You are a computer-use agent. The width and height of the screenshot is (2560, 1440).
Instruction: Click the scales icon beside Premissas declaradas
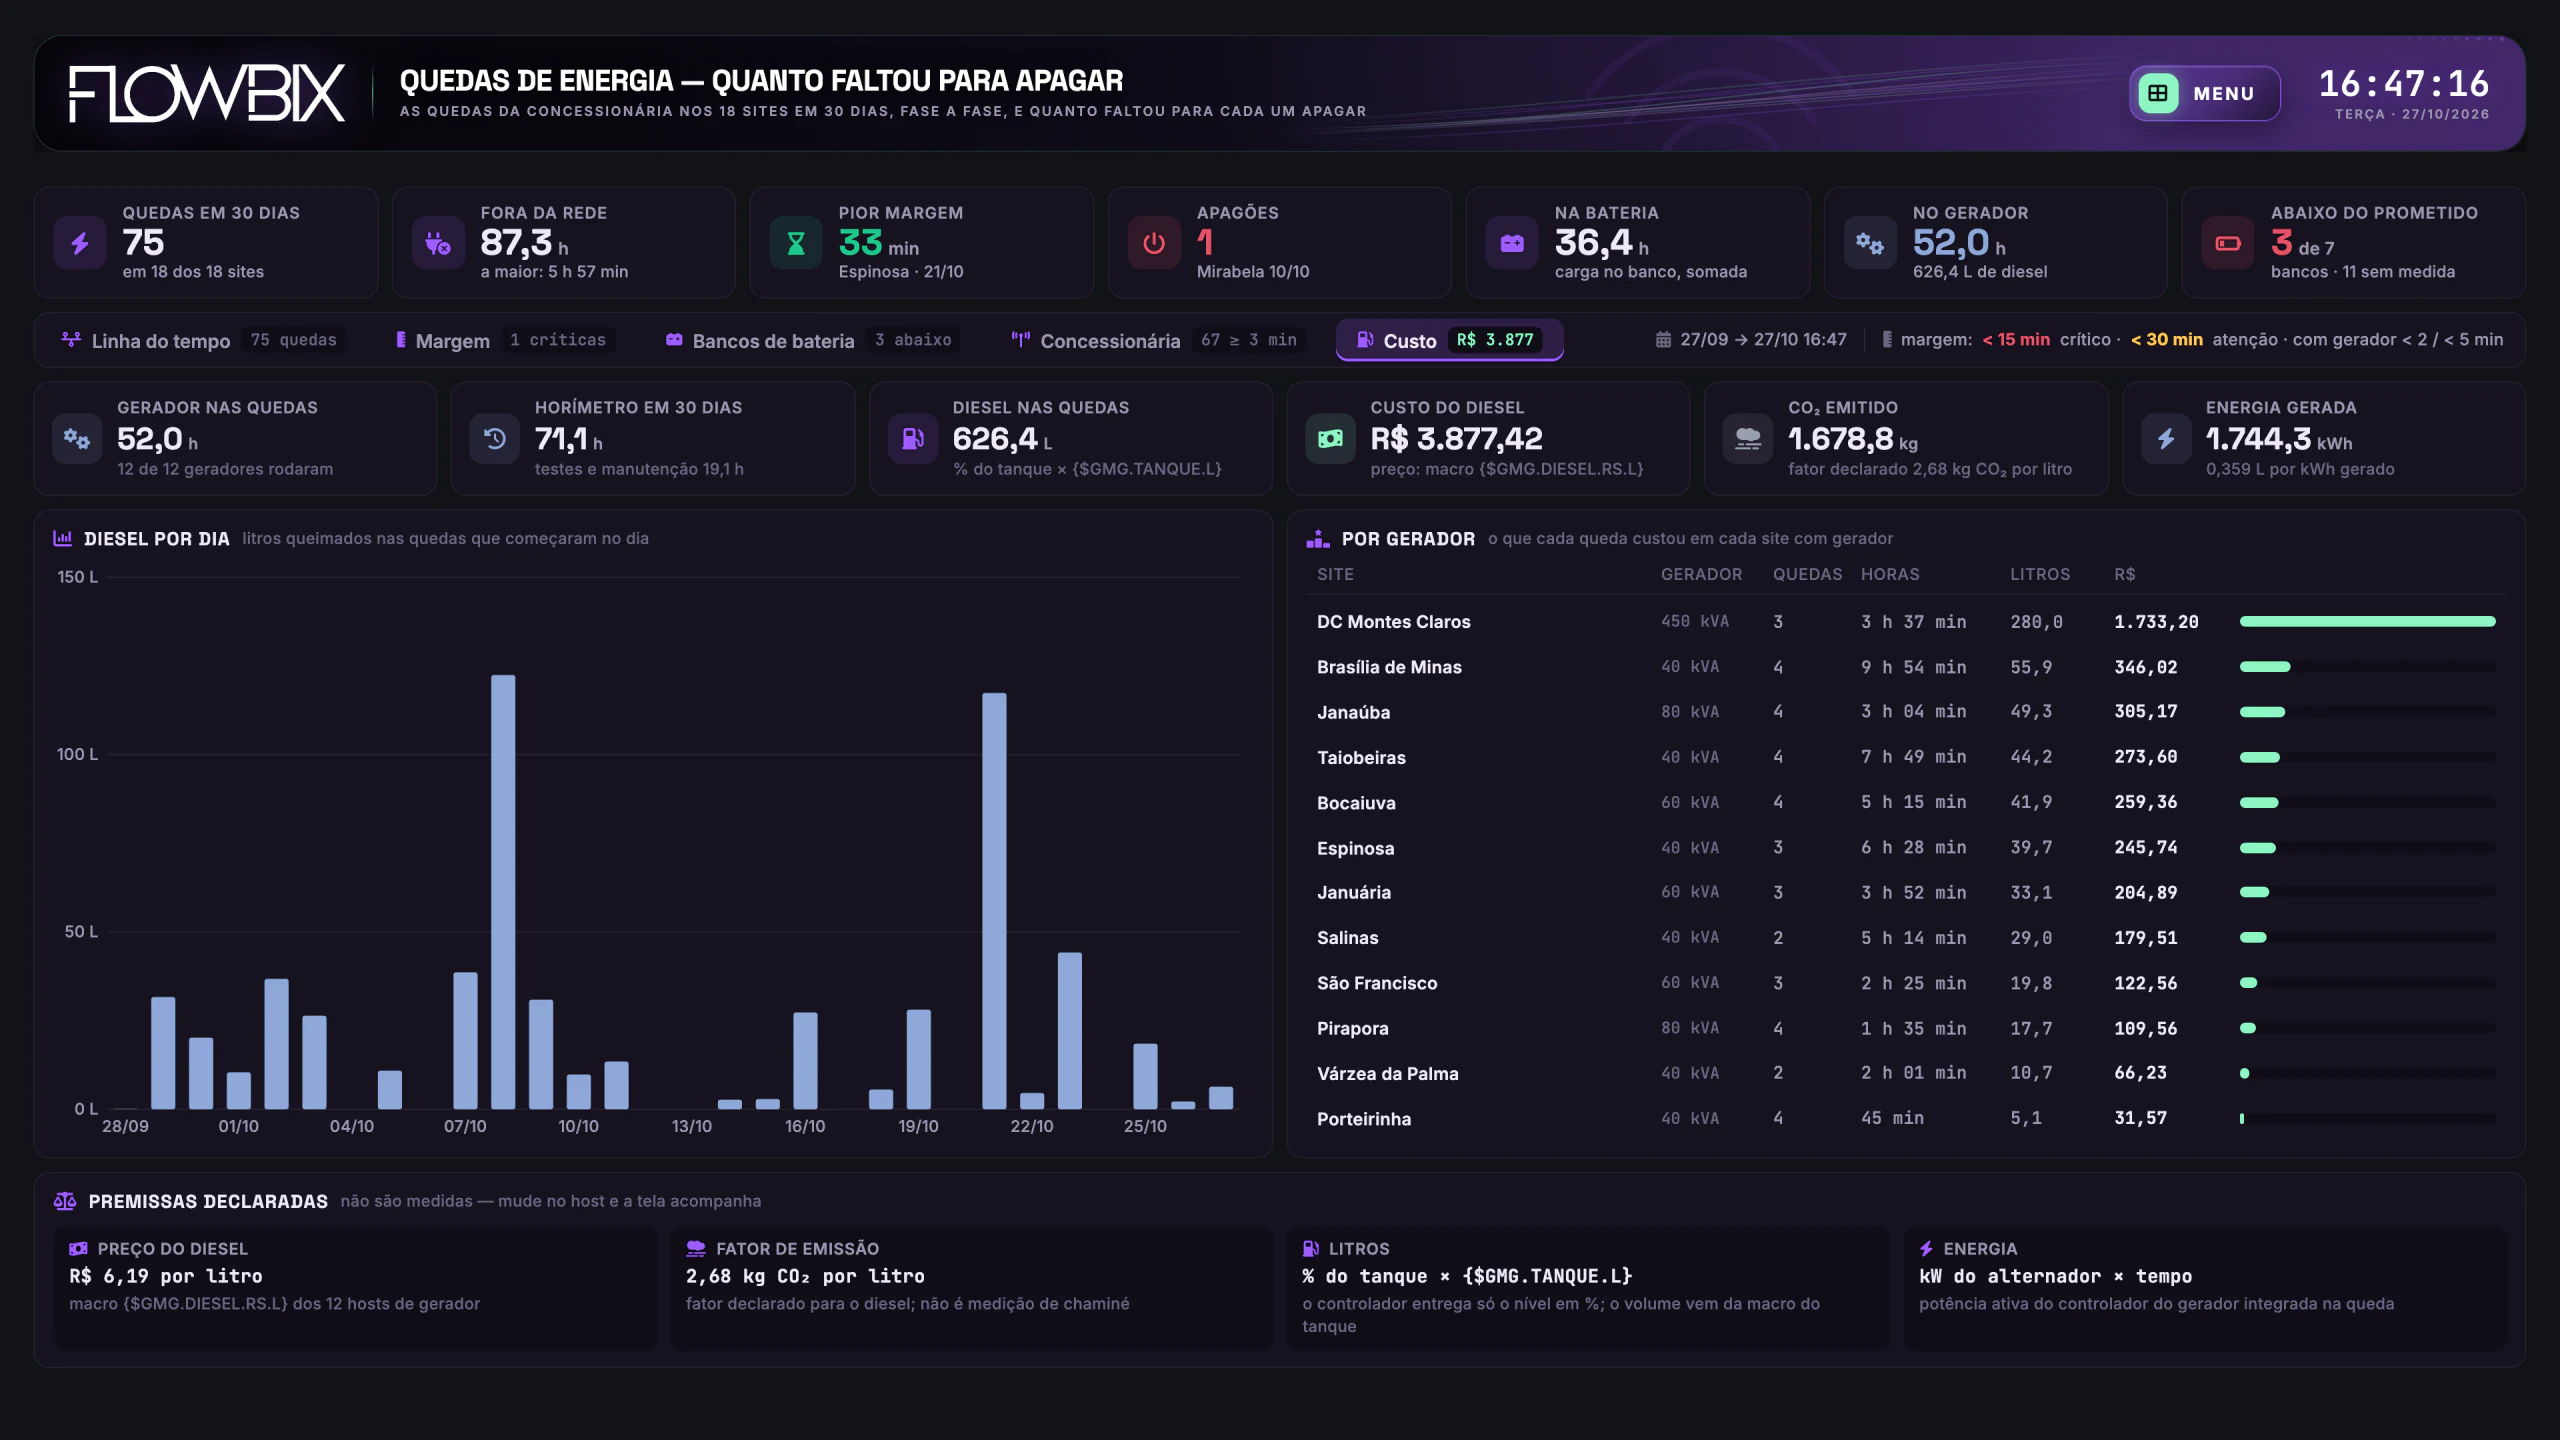click(65, 1201)
